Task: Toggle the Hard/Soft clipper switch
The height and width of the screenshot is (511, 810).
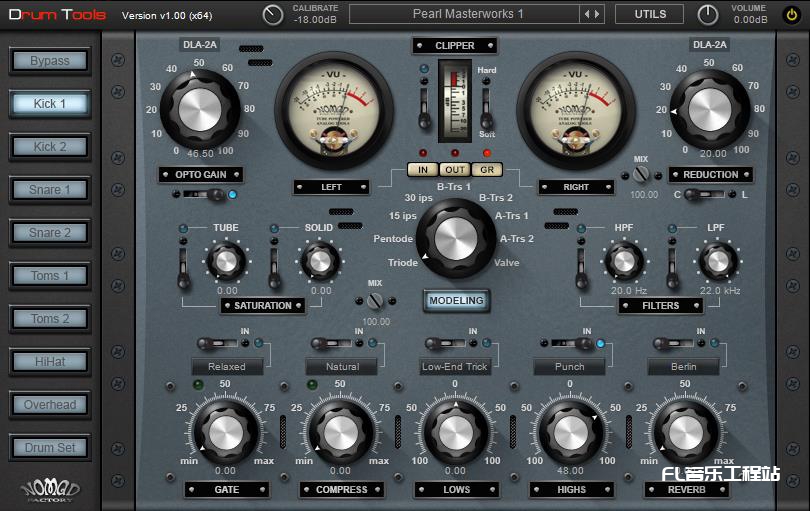Action: [486, 108]
